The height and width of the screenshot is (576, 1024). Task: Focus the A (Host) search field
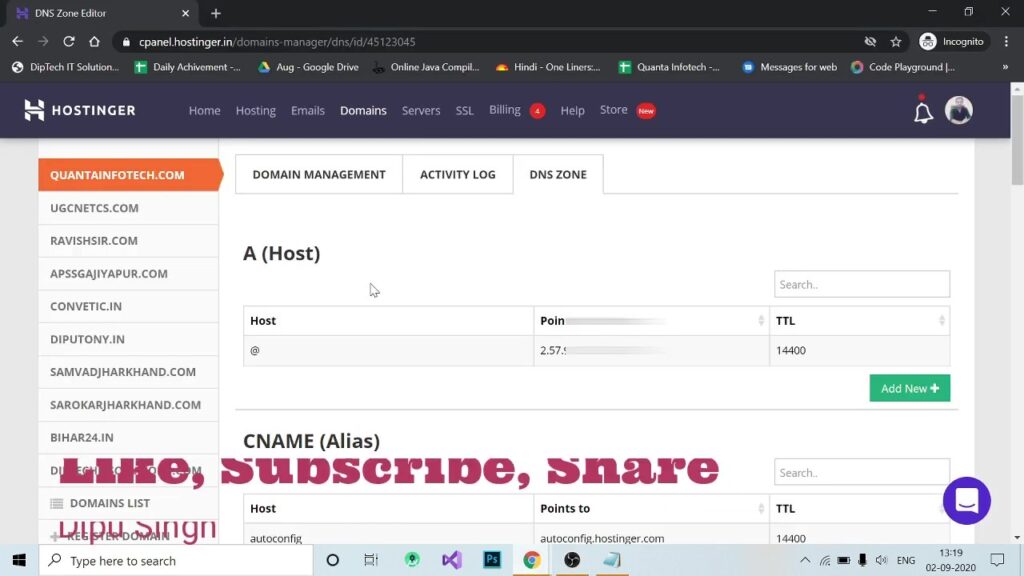[x=862, y=284]
